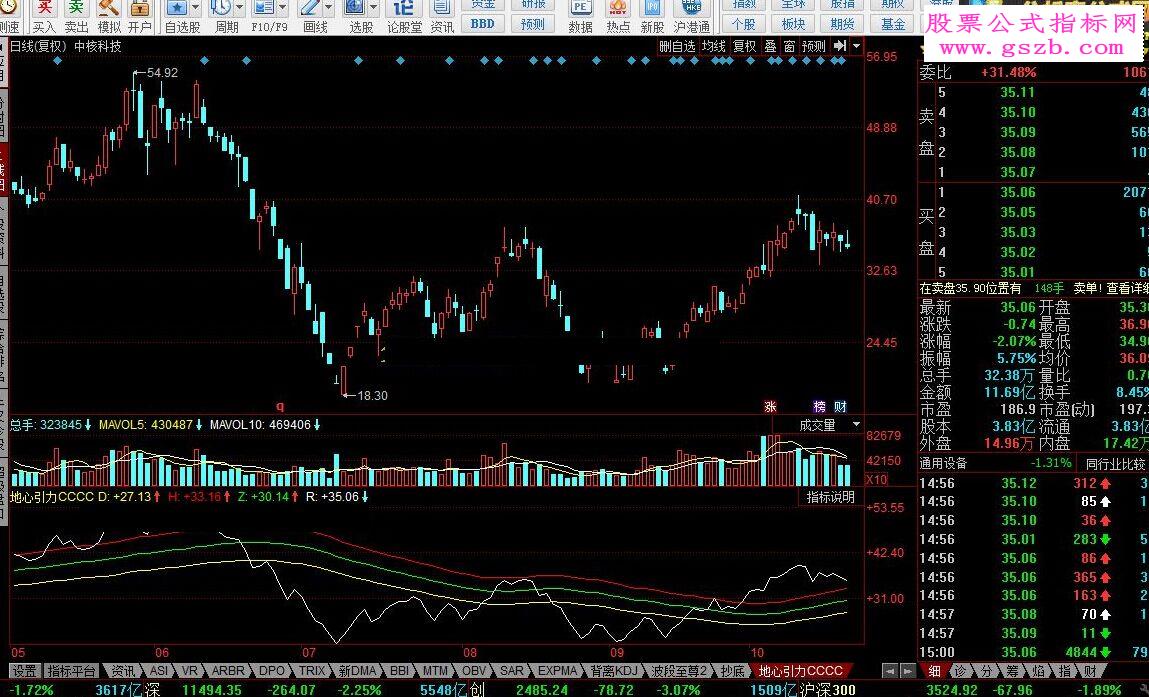Click the 期货 futures button
This screenshot has width=1149, height=697.
click(843, 23)
